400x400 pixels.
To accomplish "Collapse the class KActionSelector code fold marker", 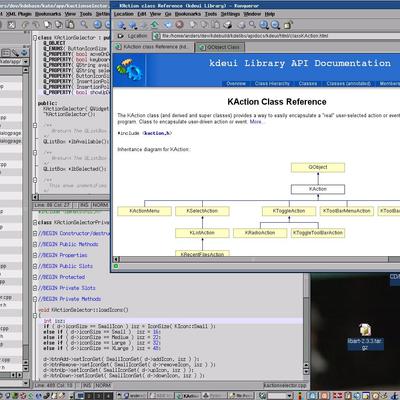I will 35,38.
